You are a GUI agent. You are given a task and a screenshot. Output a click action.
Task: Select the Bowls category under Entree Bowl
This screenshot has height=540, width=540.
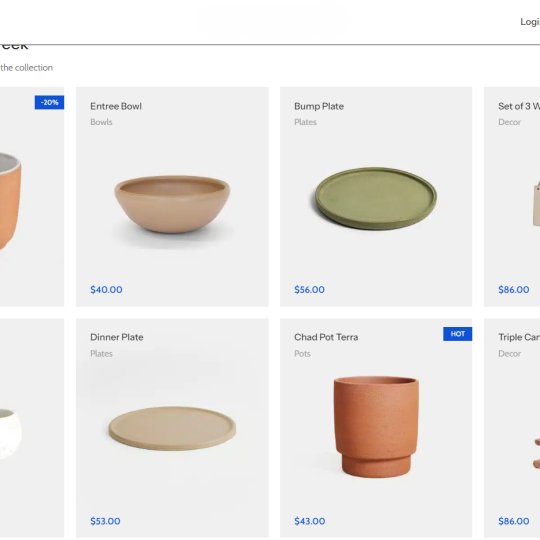tap(101, 122)
